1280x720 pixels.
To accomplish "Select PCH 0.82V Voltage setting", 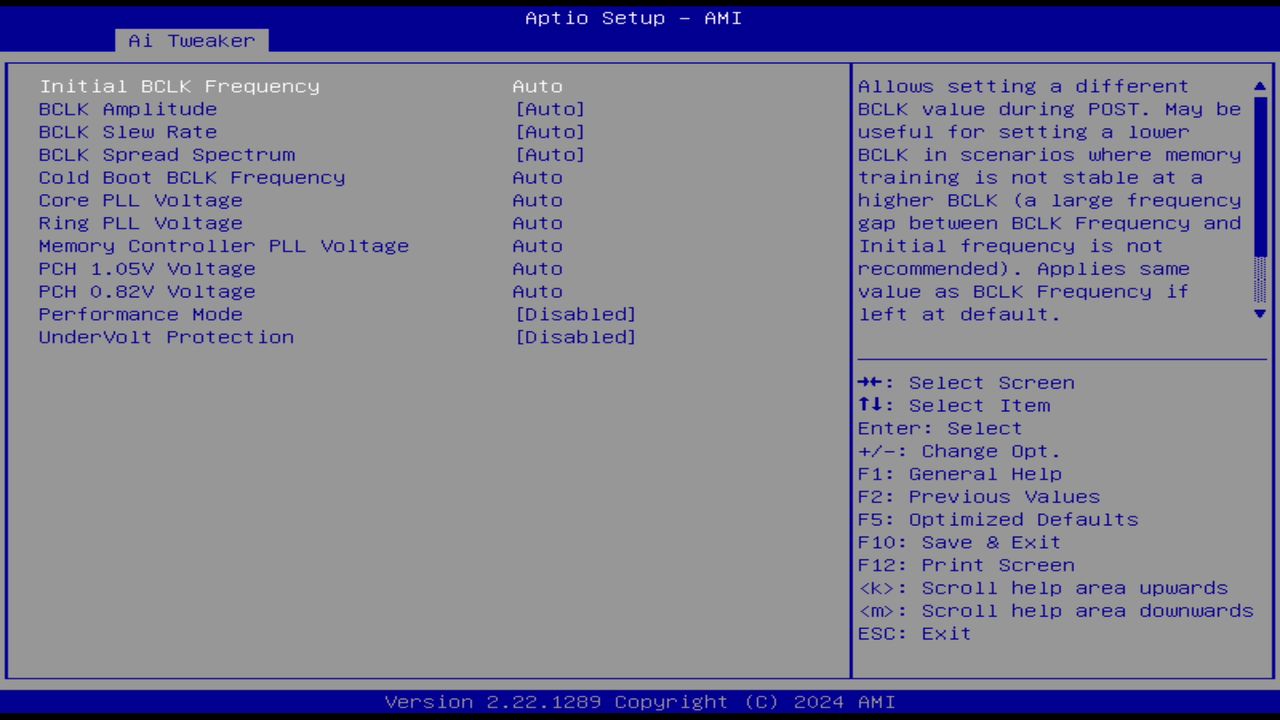I will 147,292.
